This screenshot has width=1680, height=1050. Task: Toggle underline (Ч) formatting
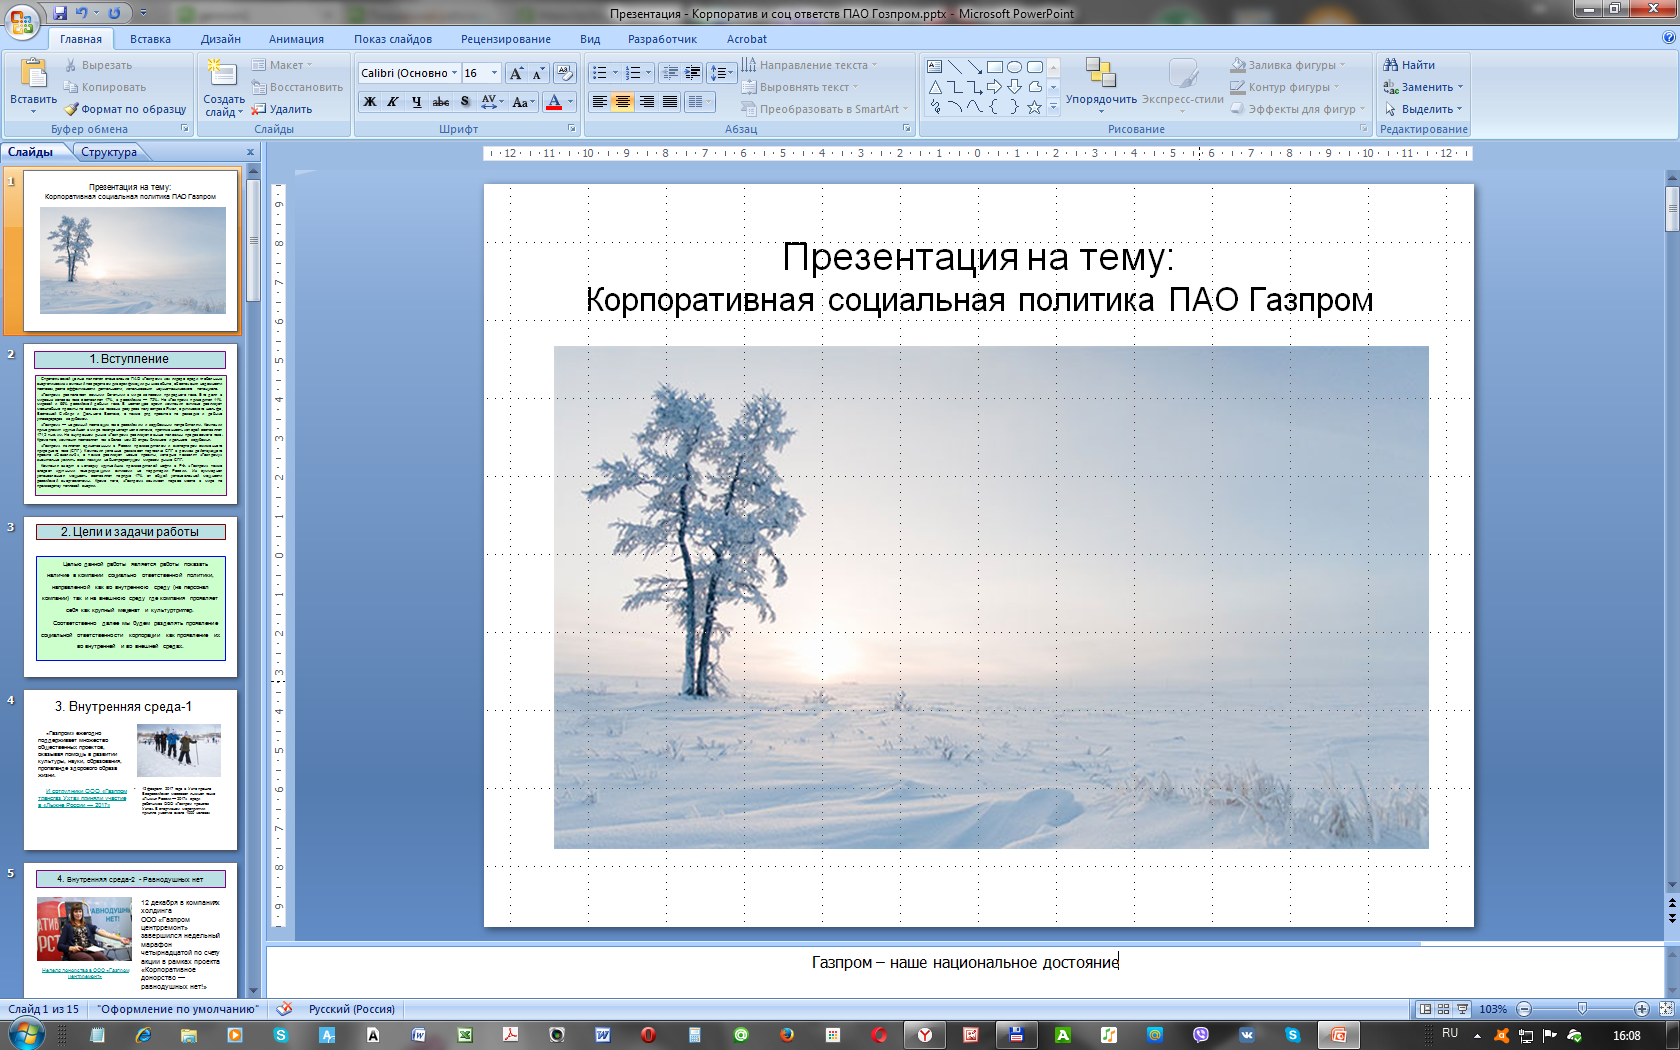click(x=416, y=102)
